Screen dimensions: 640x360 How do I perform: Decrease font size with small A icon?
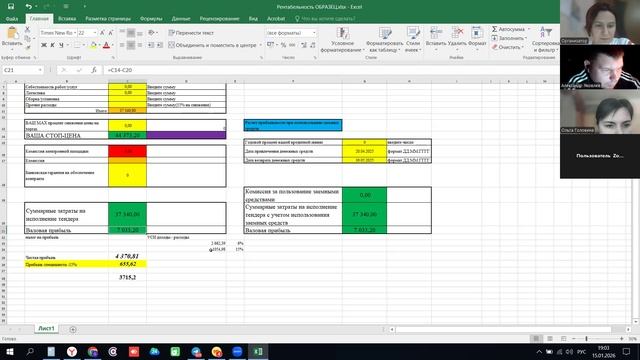click(x=110, y=33)
